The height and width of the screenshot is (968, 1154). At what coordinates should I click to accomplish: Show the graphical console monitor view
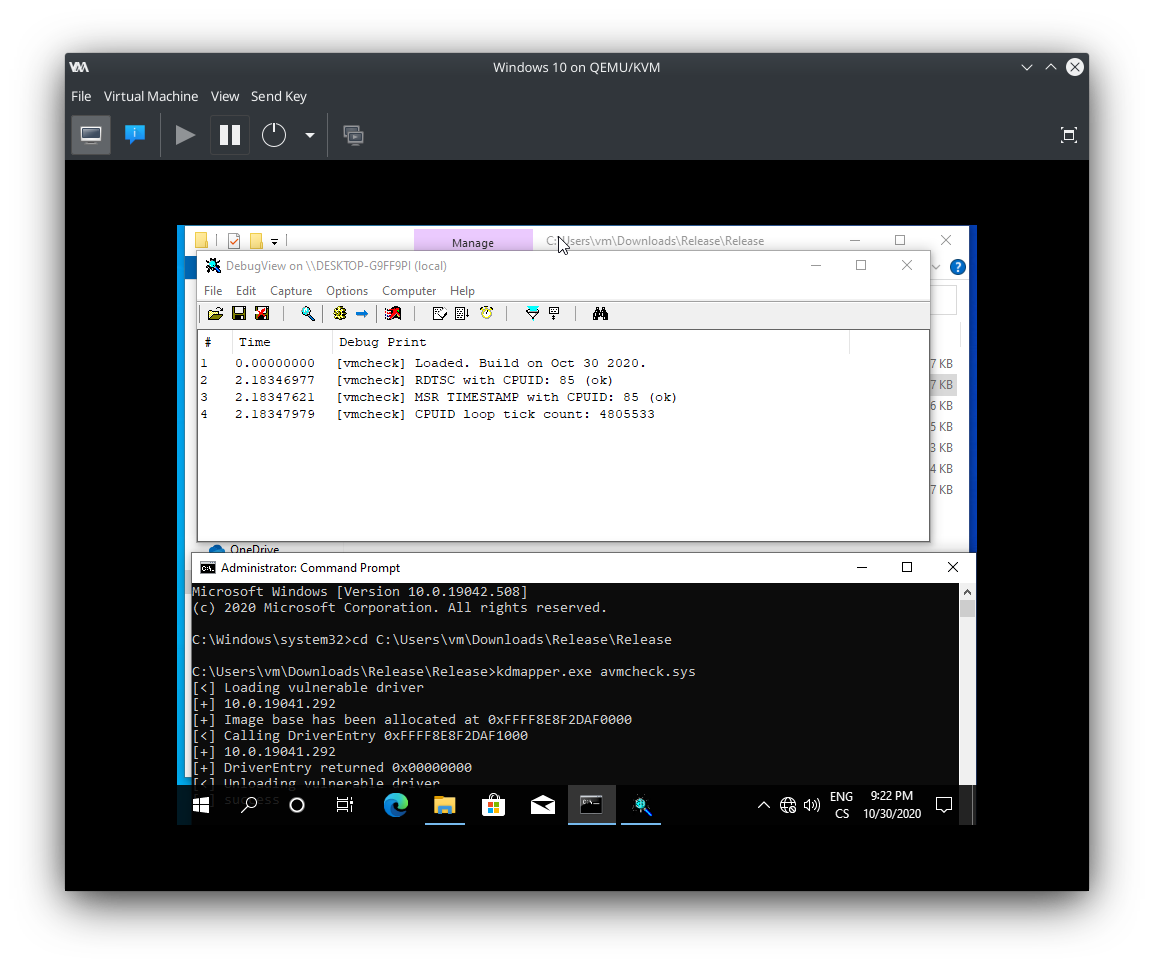tap(91, 135)
